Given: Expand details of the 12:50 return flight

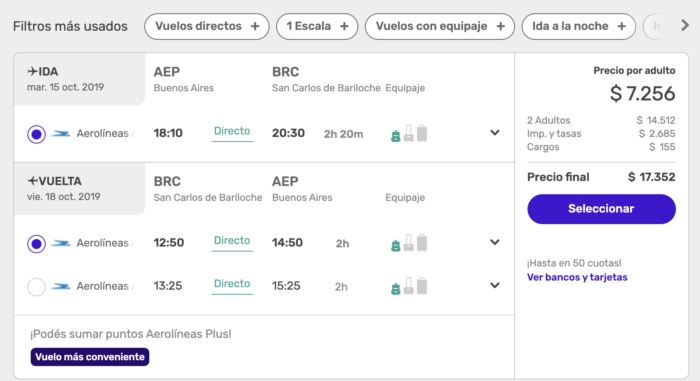Looking at the screenshot, I should point(495,242).
